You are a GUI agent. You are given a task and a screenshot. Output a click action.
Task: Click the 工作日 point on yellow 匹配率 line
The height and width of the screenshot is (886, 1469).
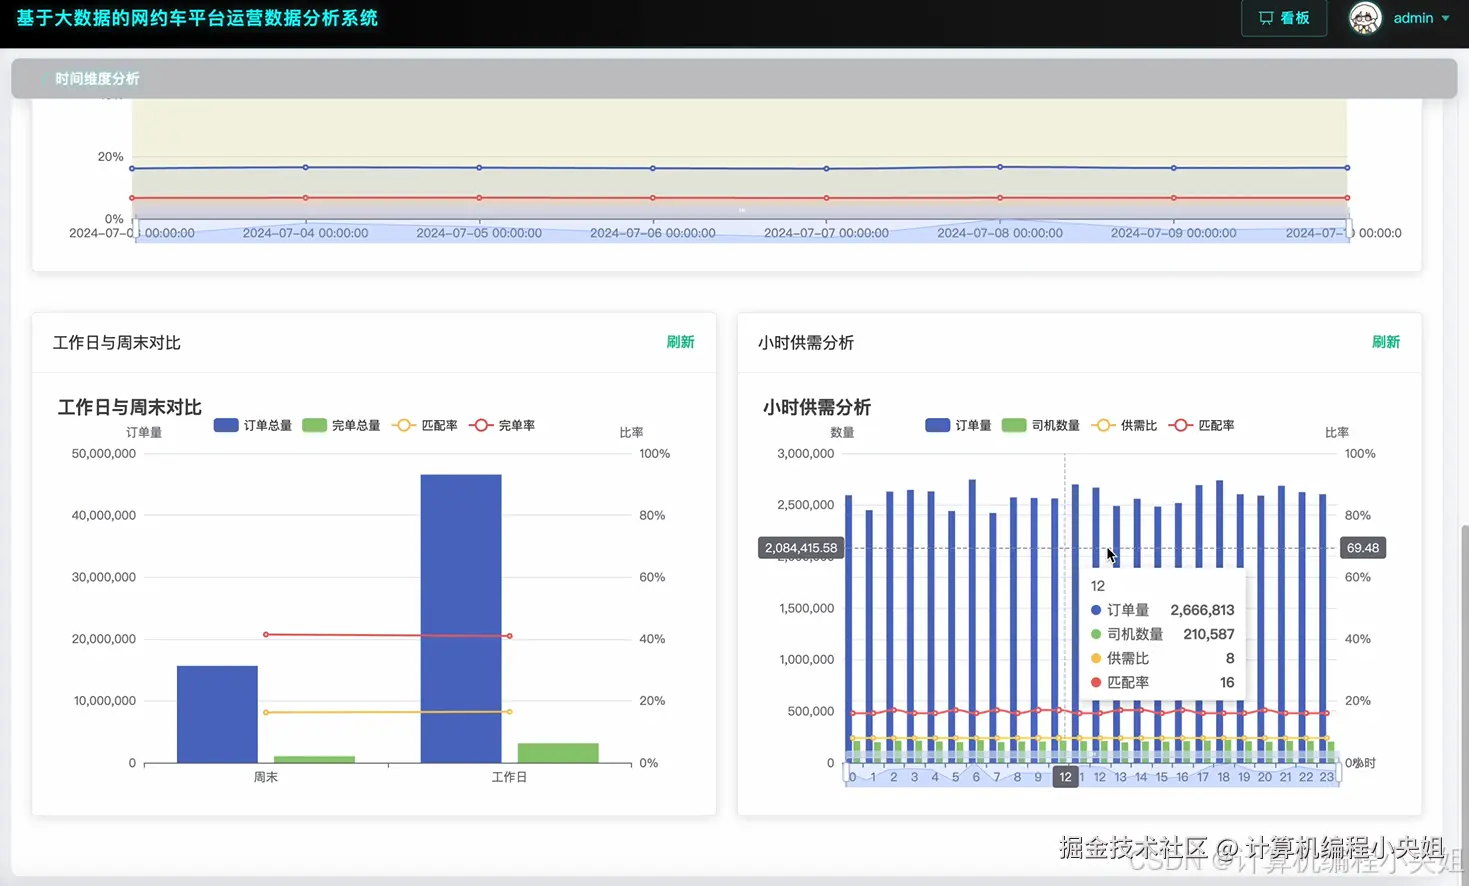point(509,712)
